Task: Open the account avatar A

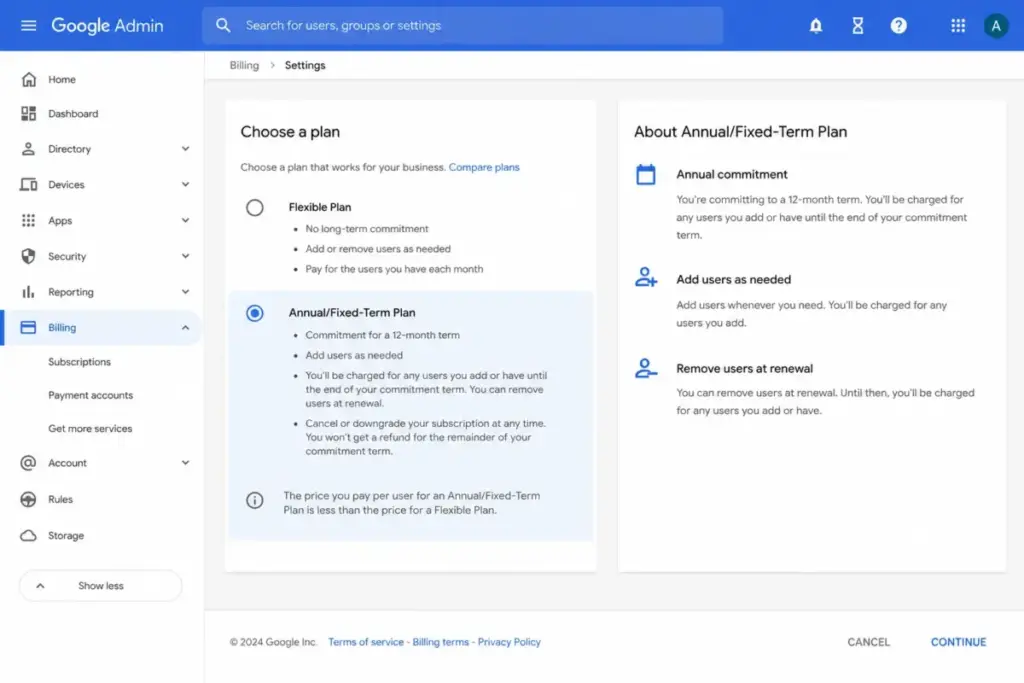Action: click(995, 25)
